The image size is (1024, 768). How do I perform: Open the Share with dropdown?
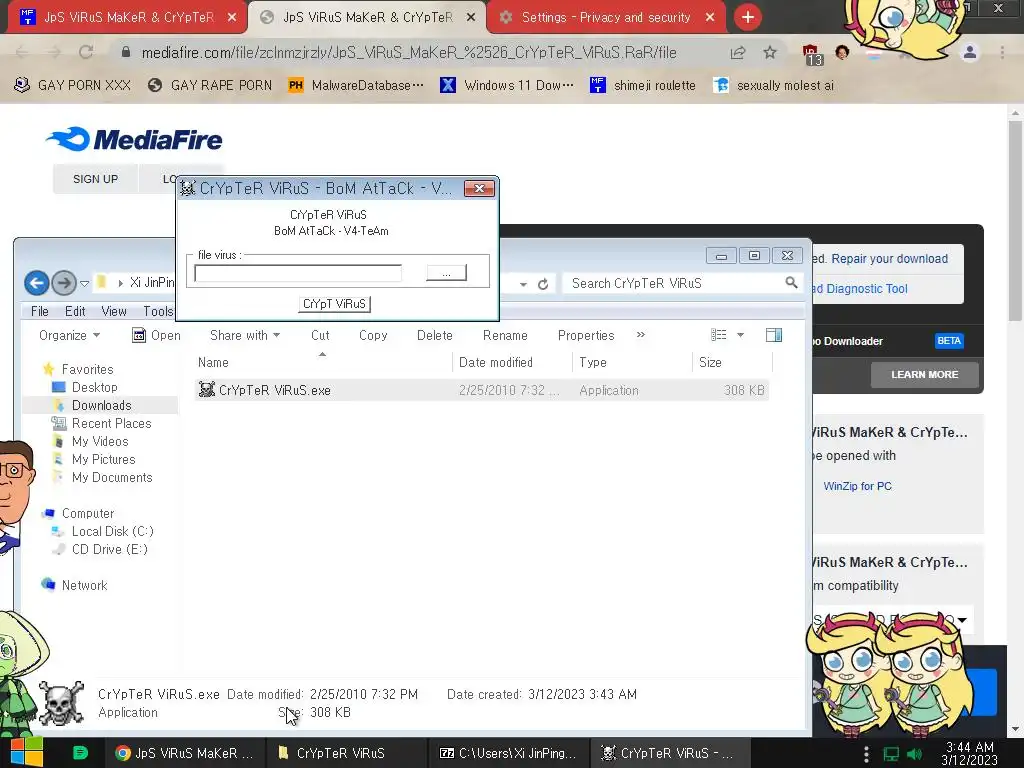[245, 335]
